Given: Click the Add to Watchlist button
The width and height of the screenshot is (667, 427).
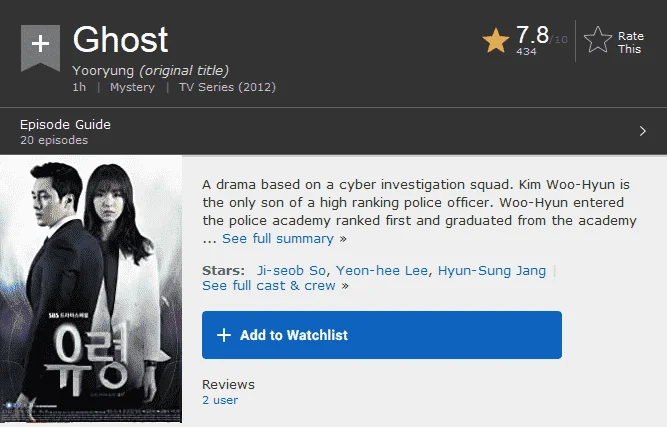Looking at the screenshot, I should (382, 335).
